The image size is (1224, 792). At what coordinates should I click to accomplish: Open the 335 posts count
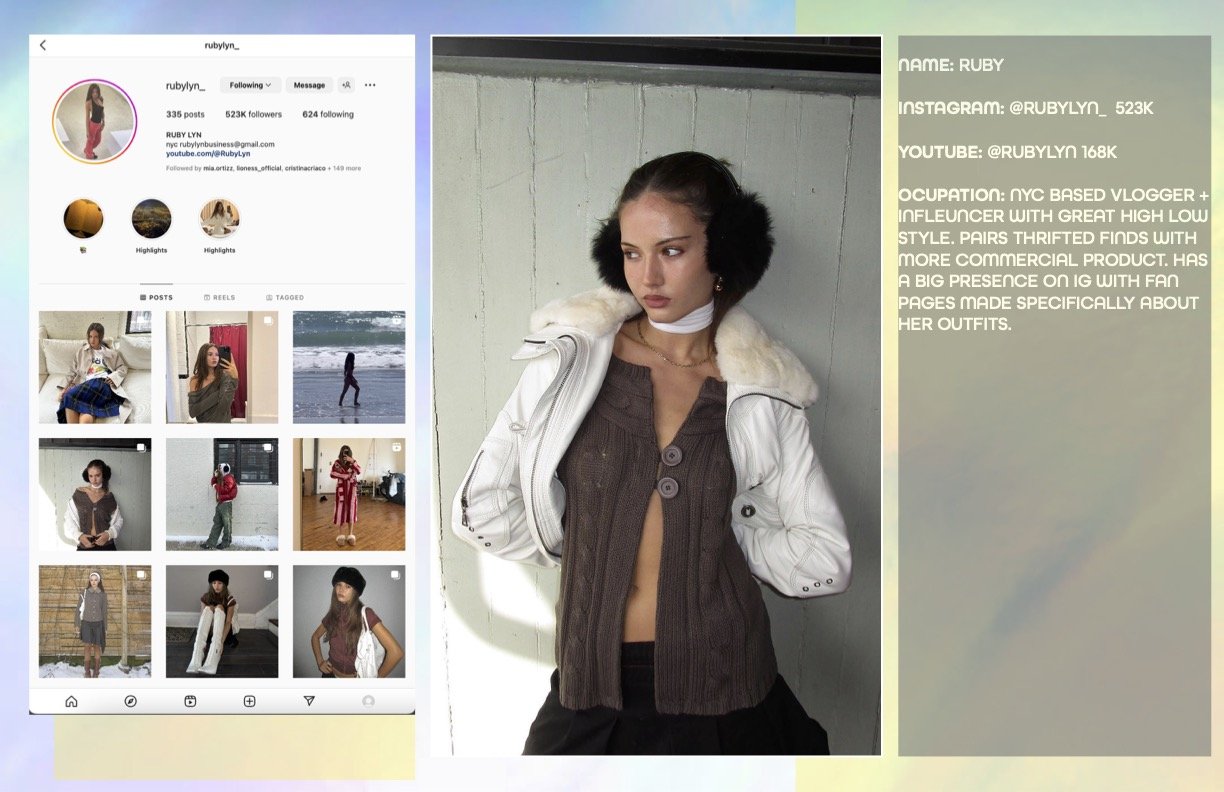click(x=185, y=114)
